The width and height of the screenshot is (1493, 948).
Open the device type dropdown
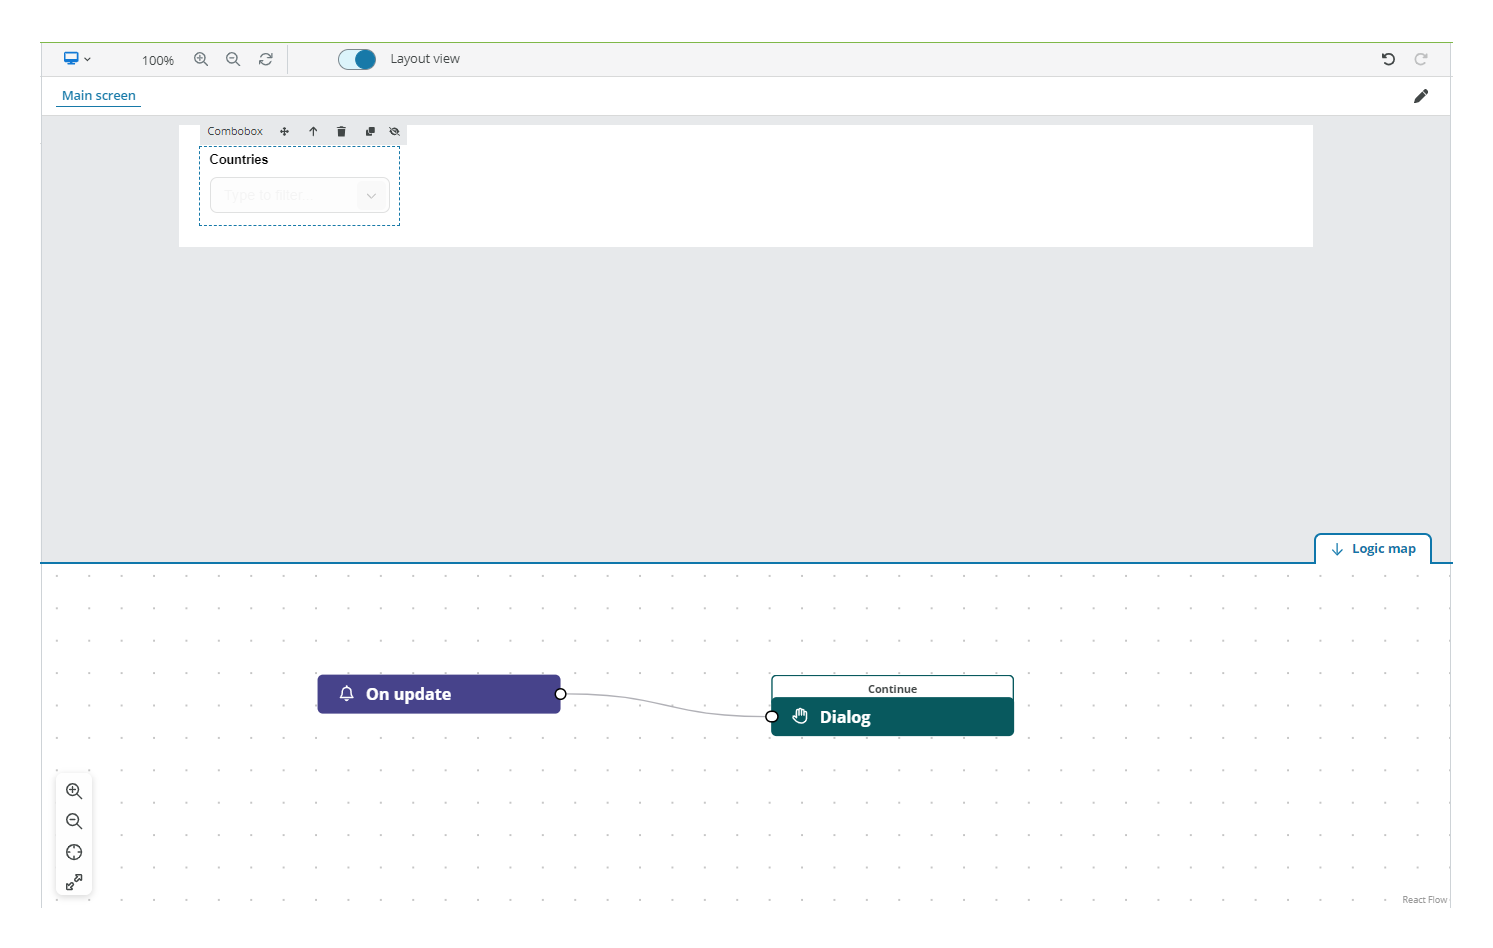click(x=77, y=59)
